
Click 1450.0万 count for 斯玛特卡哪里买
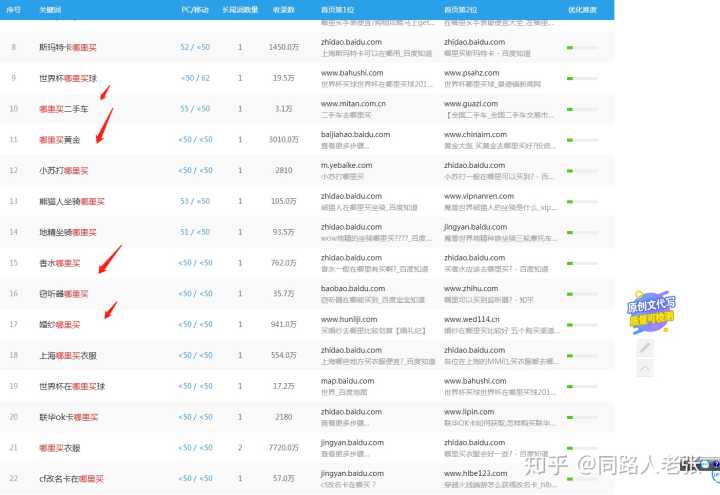[284, 47]
